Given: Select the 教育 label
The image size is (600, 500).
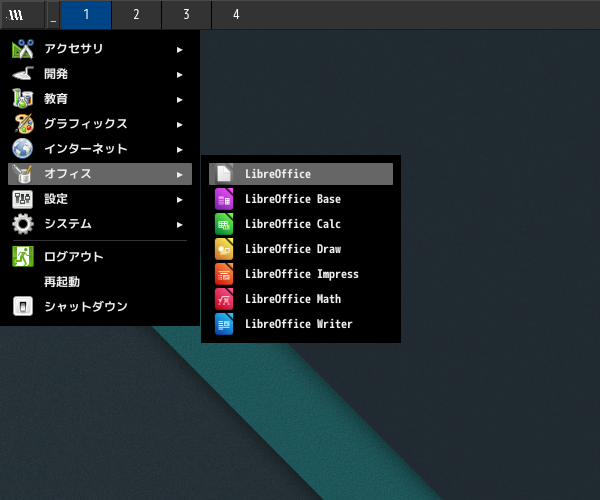Looking at the screenshot, I should click(x=56, y=99).
